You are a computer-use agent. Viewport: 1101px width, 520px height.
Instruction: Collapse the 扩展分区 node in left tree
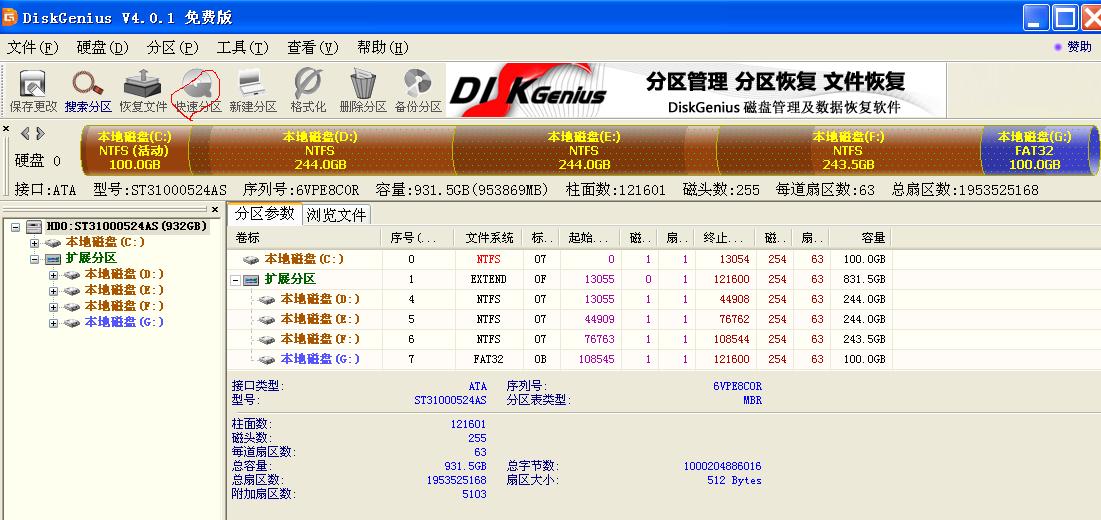(x=34, y=259)
